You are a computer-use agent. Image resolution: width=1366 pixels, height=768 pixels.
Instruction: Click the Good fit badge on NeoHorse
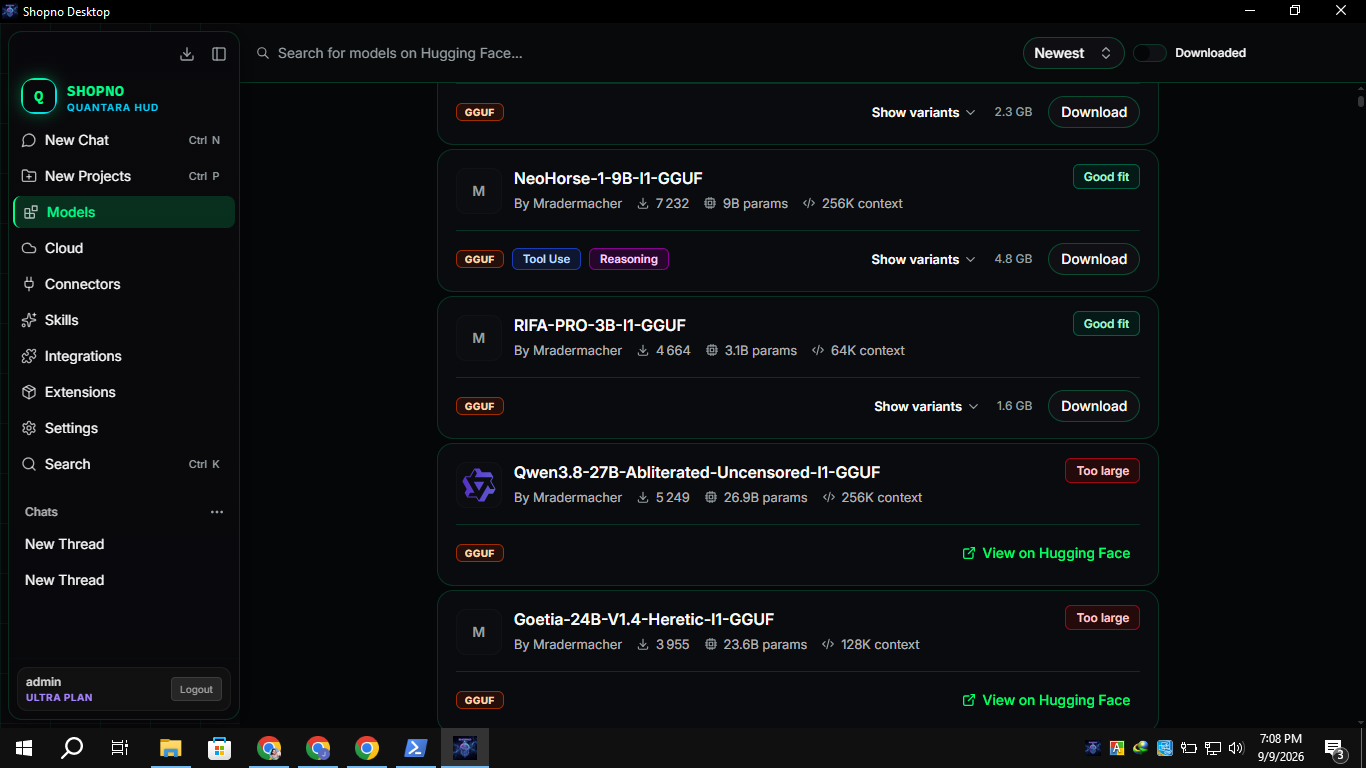point(1106,177)
